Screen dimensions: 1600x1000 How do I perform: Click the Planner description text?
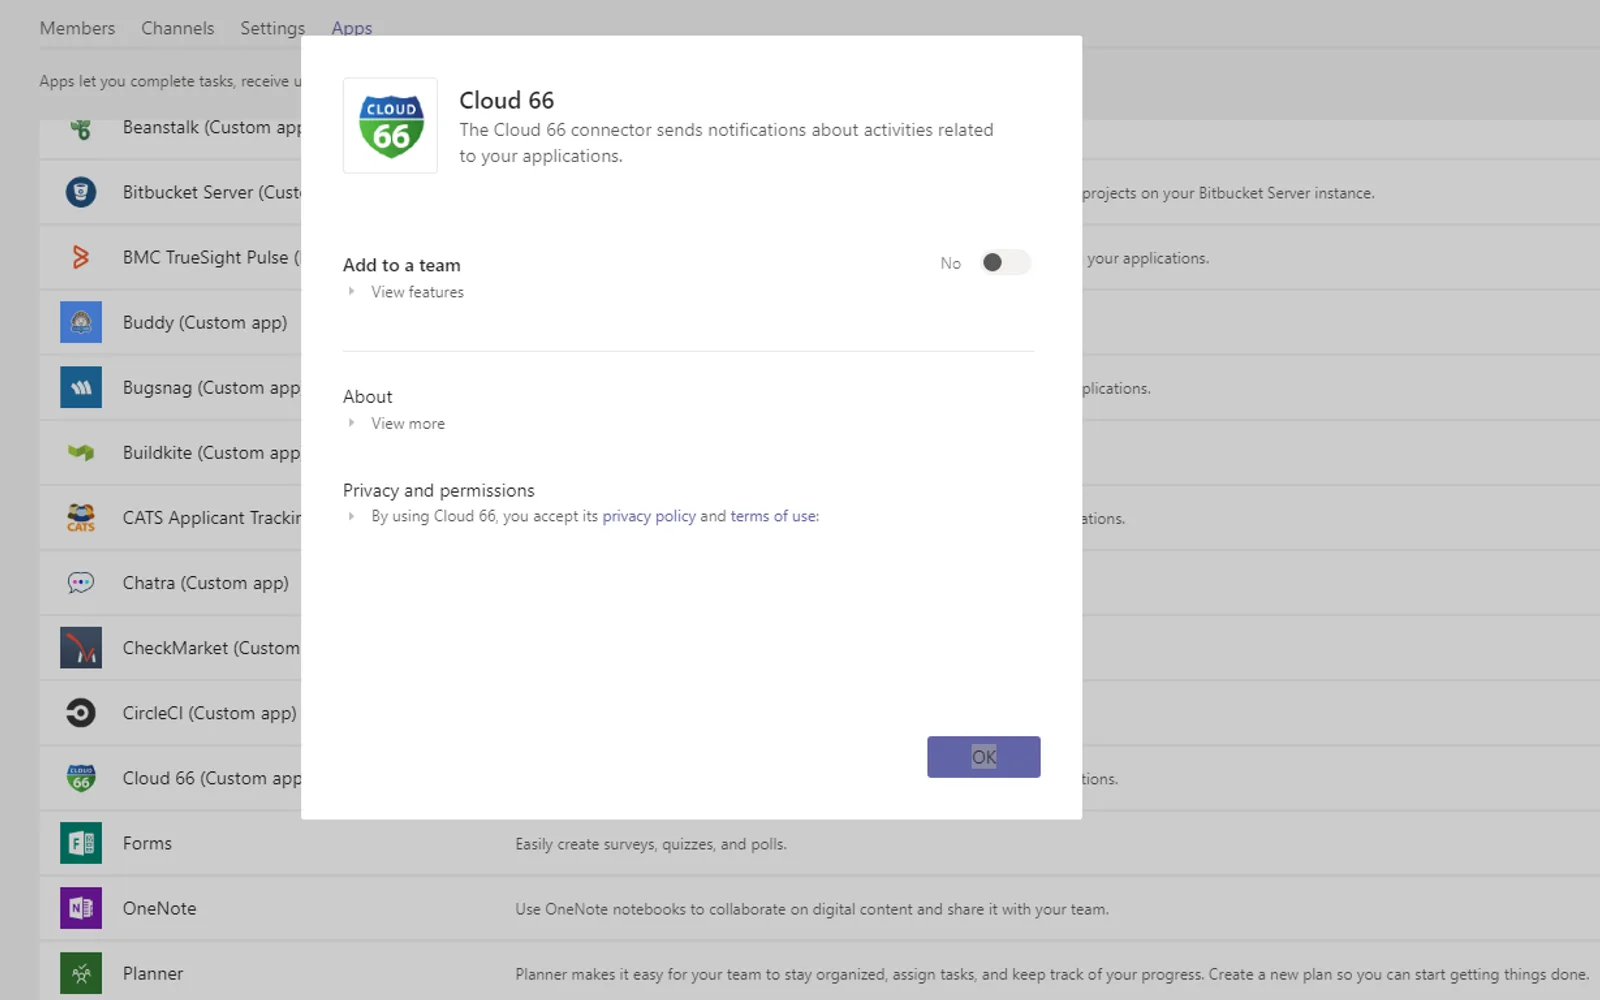1052,974
